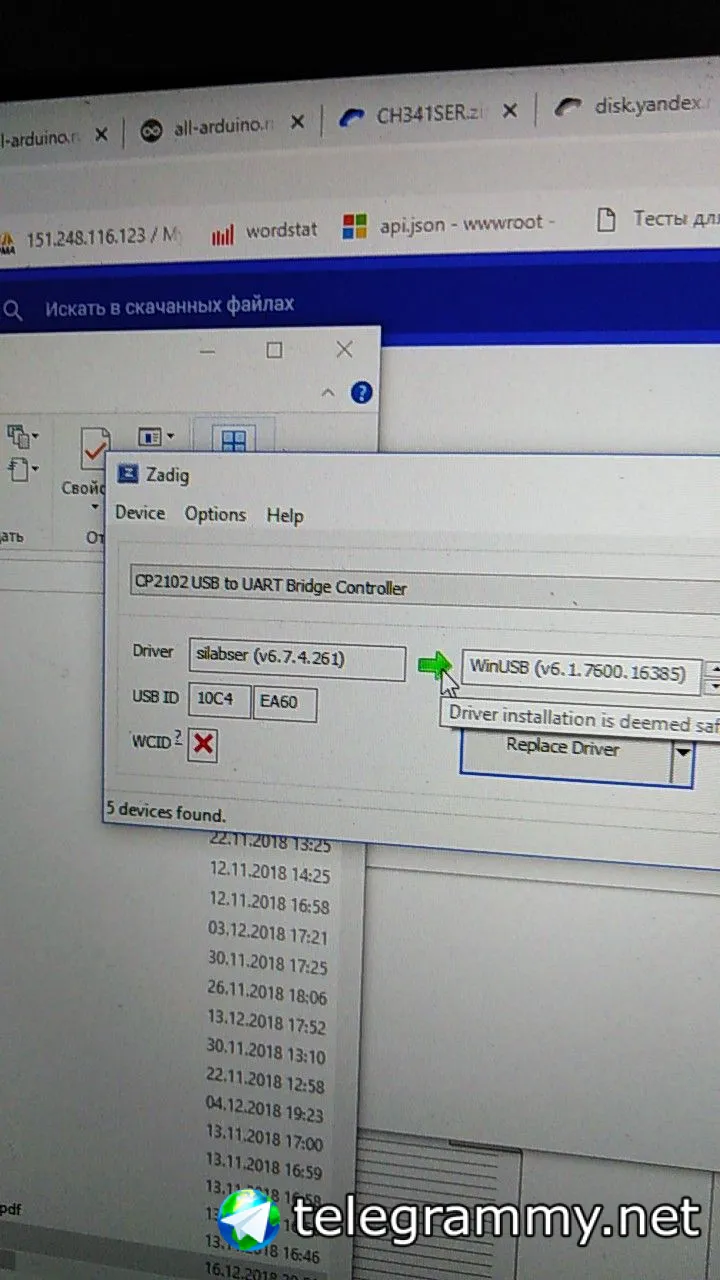720x1280 pixels.
Task: Open the 151.248.116.123 bookmark
Action: click(x=92, y=238)
